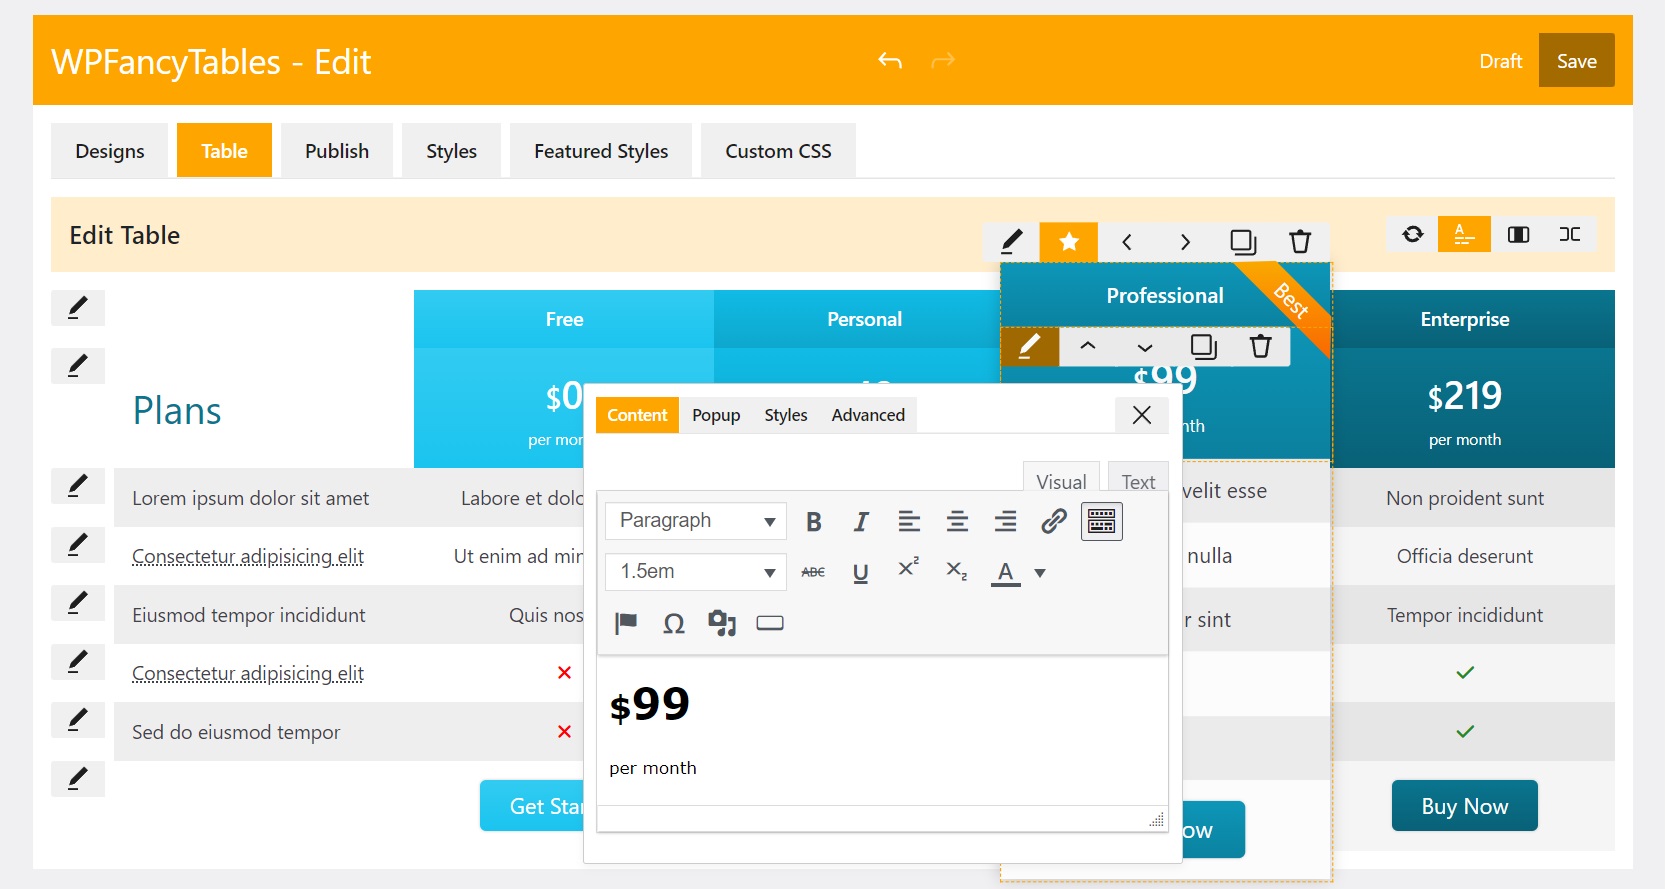Click the Enterprise column header
Screen dimensions: 1665x889
coord(1465,319)
